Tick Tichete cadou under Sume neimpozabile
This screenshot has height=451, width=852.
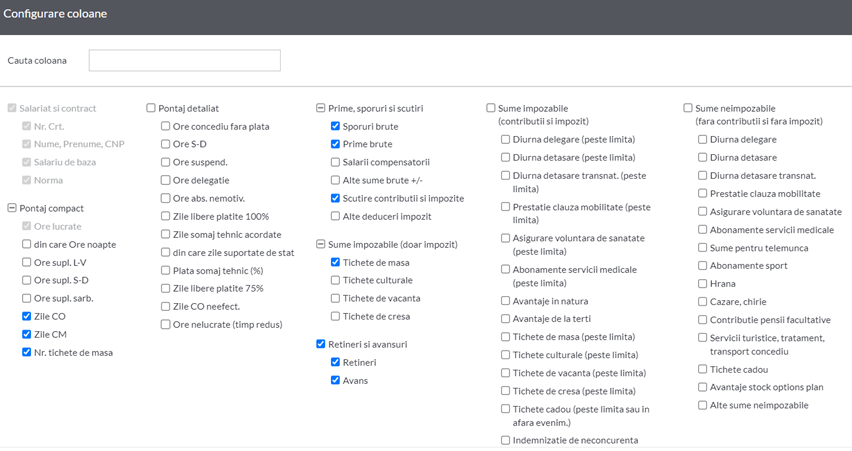coord(703,369)
